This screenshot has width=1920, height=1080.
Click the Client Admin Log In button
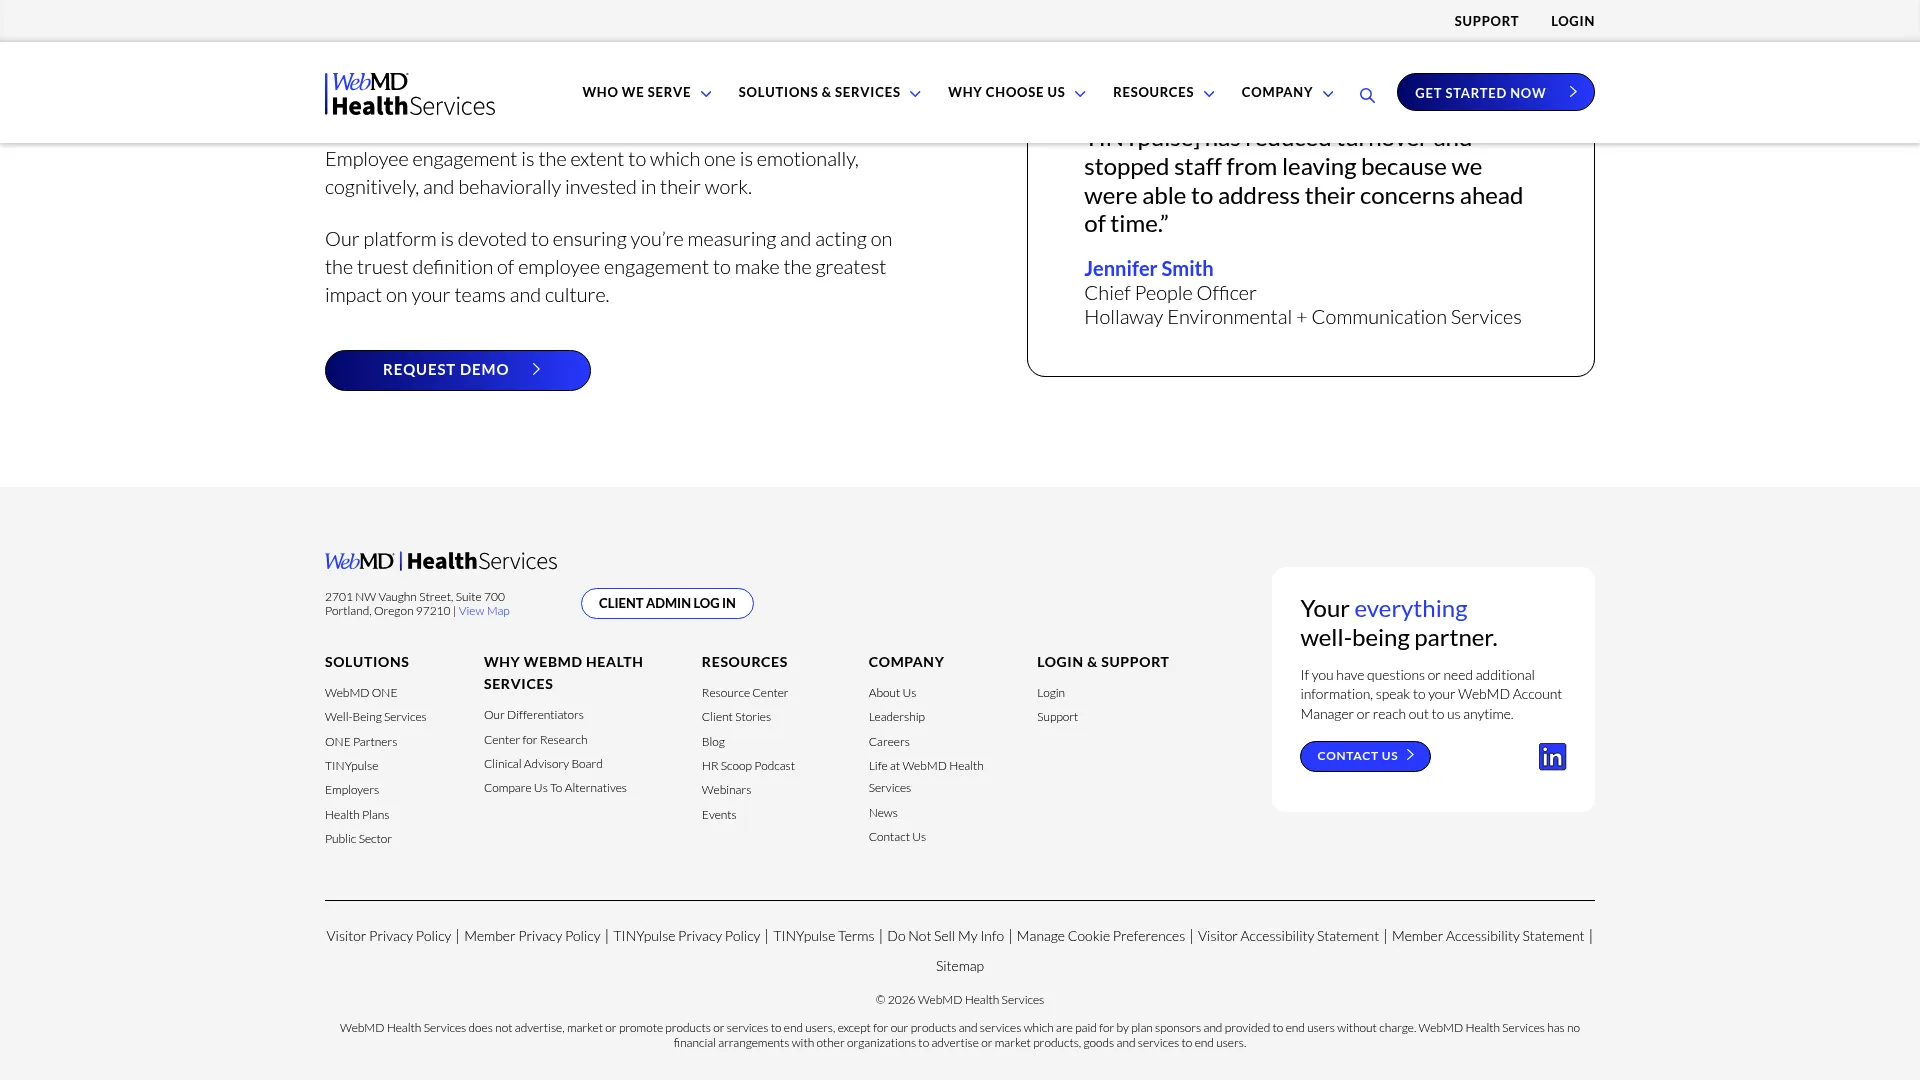coord(667,603)
